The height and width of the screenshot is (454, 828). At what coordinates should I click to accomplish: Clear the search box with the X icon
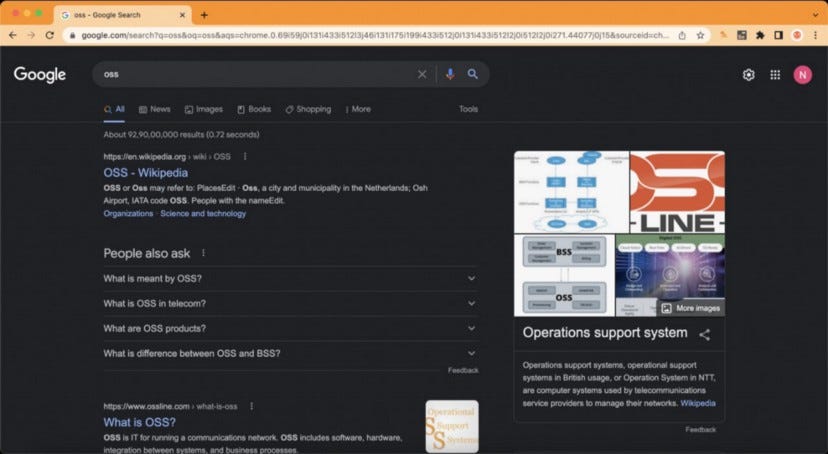click(422, 74)
